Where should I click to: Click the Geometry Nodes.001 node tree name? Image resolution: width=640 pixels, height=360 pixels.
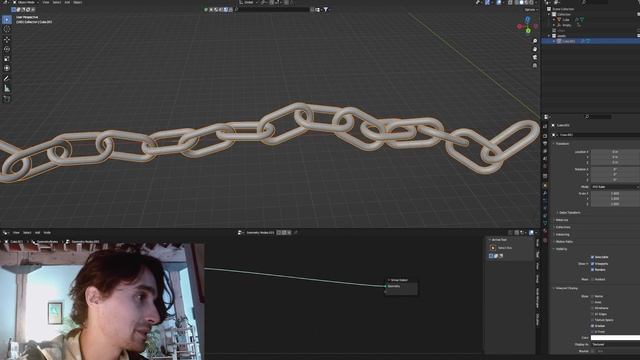260,233
